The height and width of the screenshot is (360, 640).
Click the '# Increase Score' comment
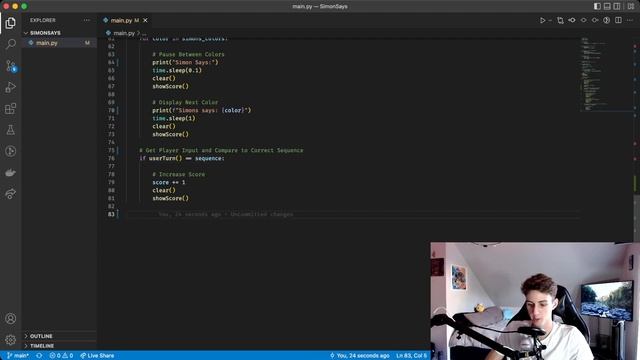pyautogui.click(x=178, y=174)
